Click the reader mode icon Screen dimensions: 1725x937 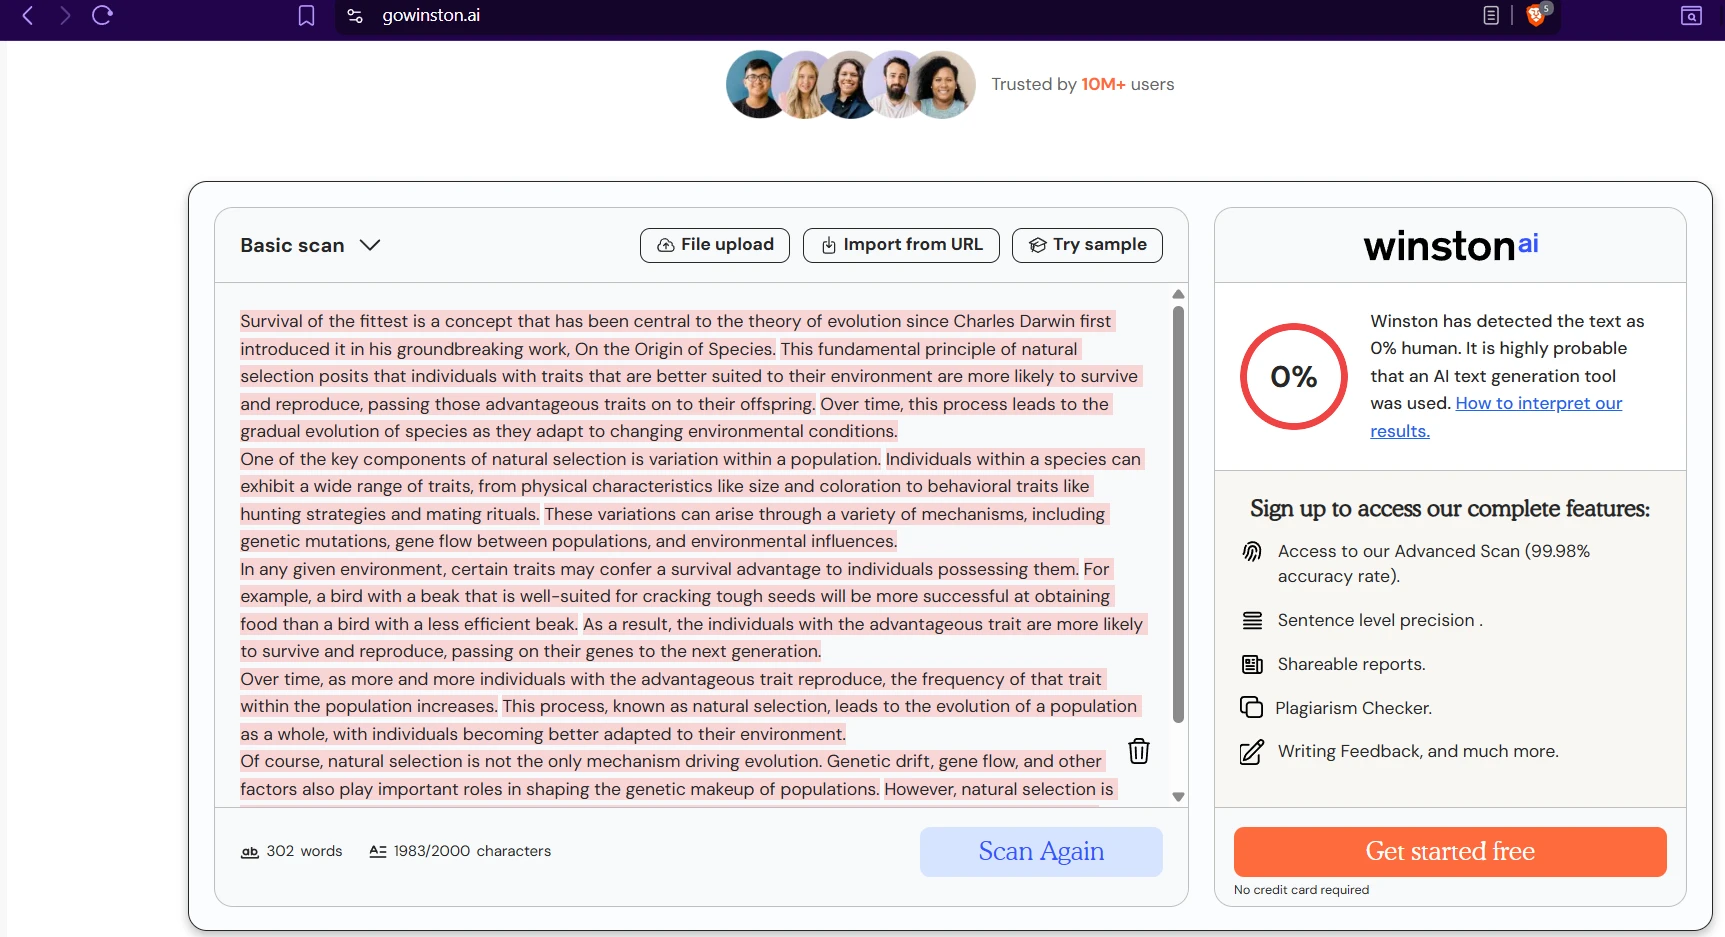pos(1491,15)
